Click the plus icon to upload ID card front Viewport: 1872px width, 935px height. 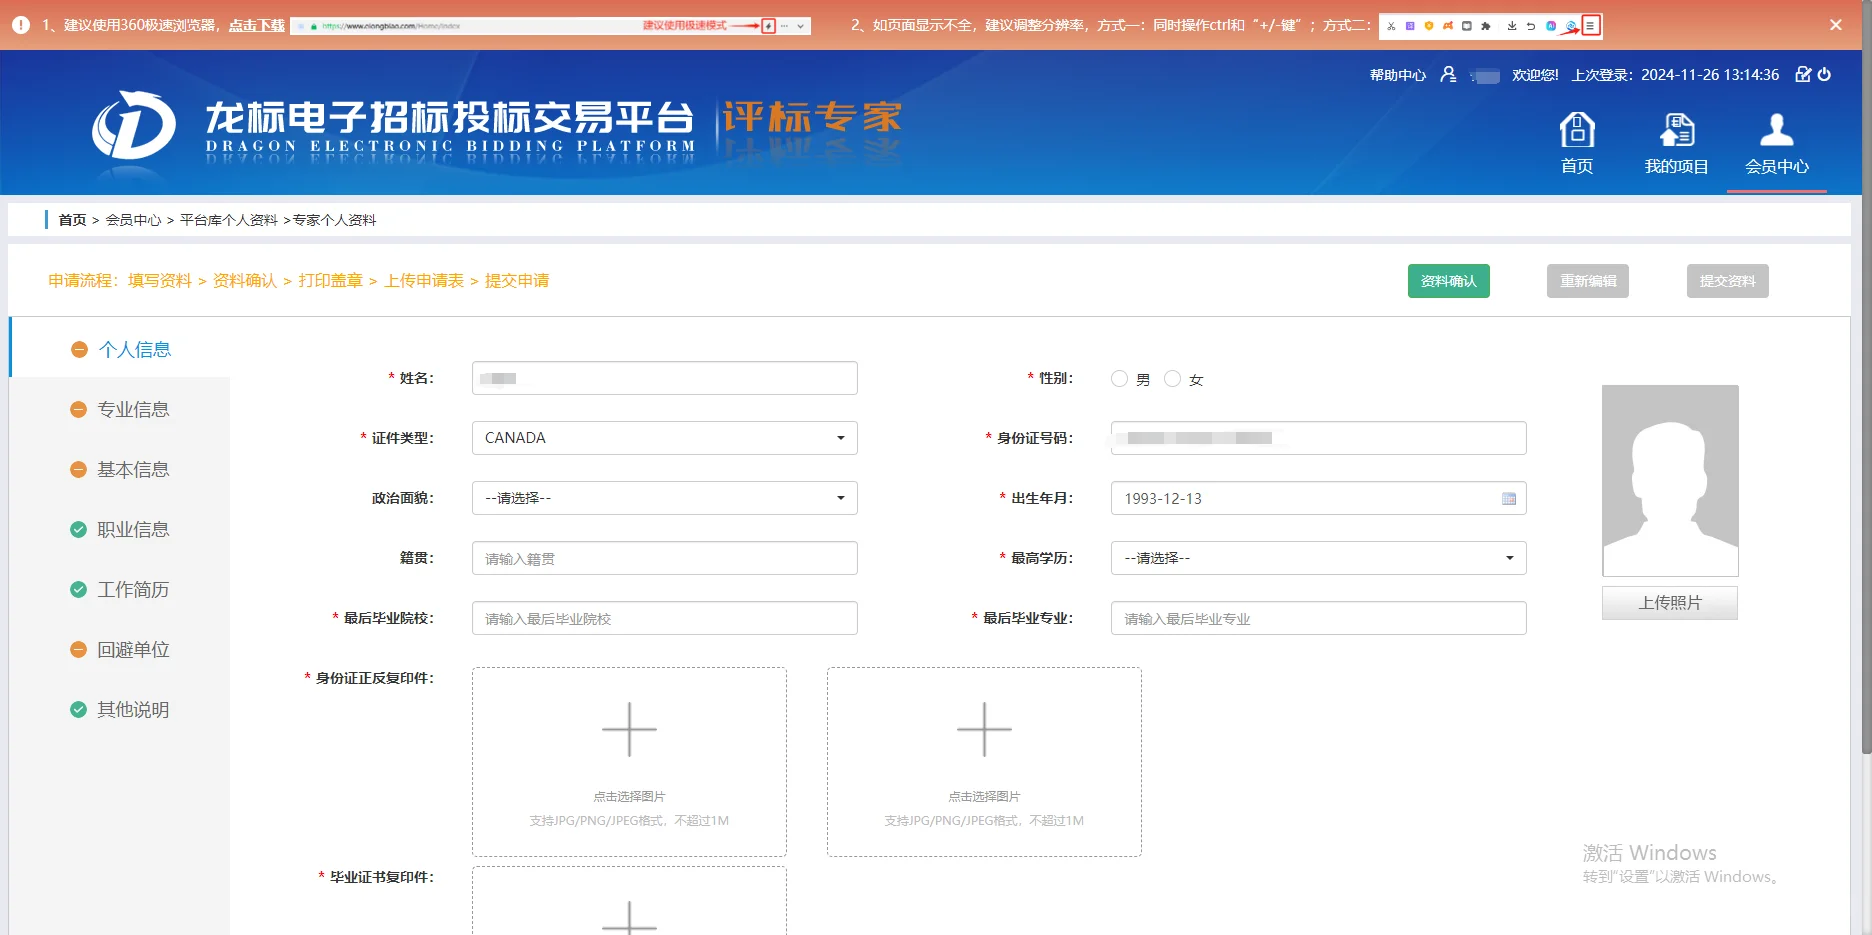[x=629, y=730]
